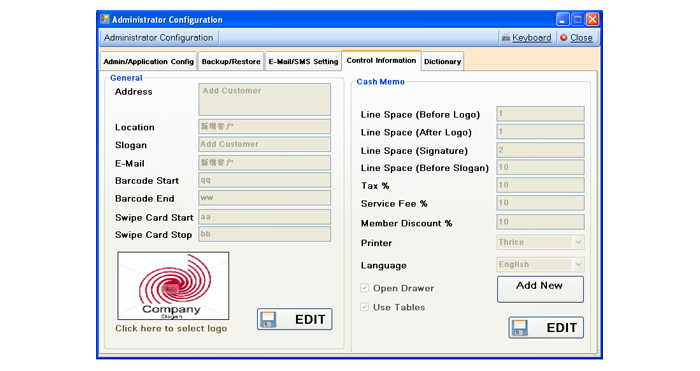Switch to the Admin/Application Config tab
Screen dimensions: 700x371
point(149,62)
